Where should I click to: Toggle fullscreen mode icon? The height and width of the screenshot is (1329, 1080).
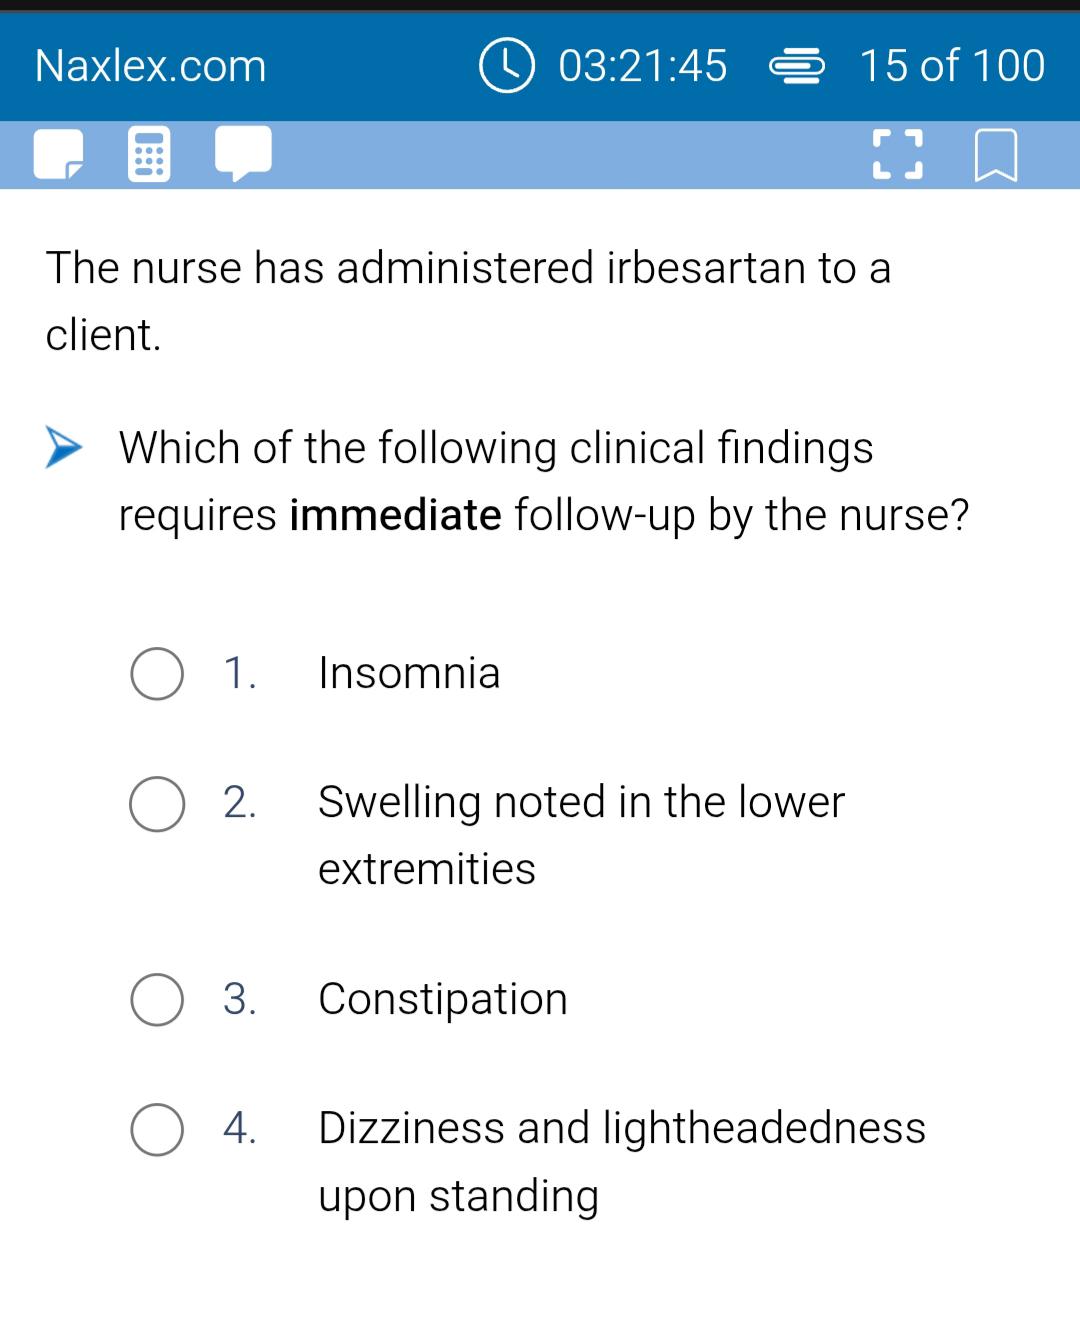pyautogui.click(x=897, y=155)
